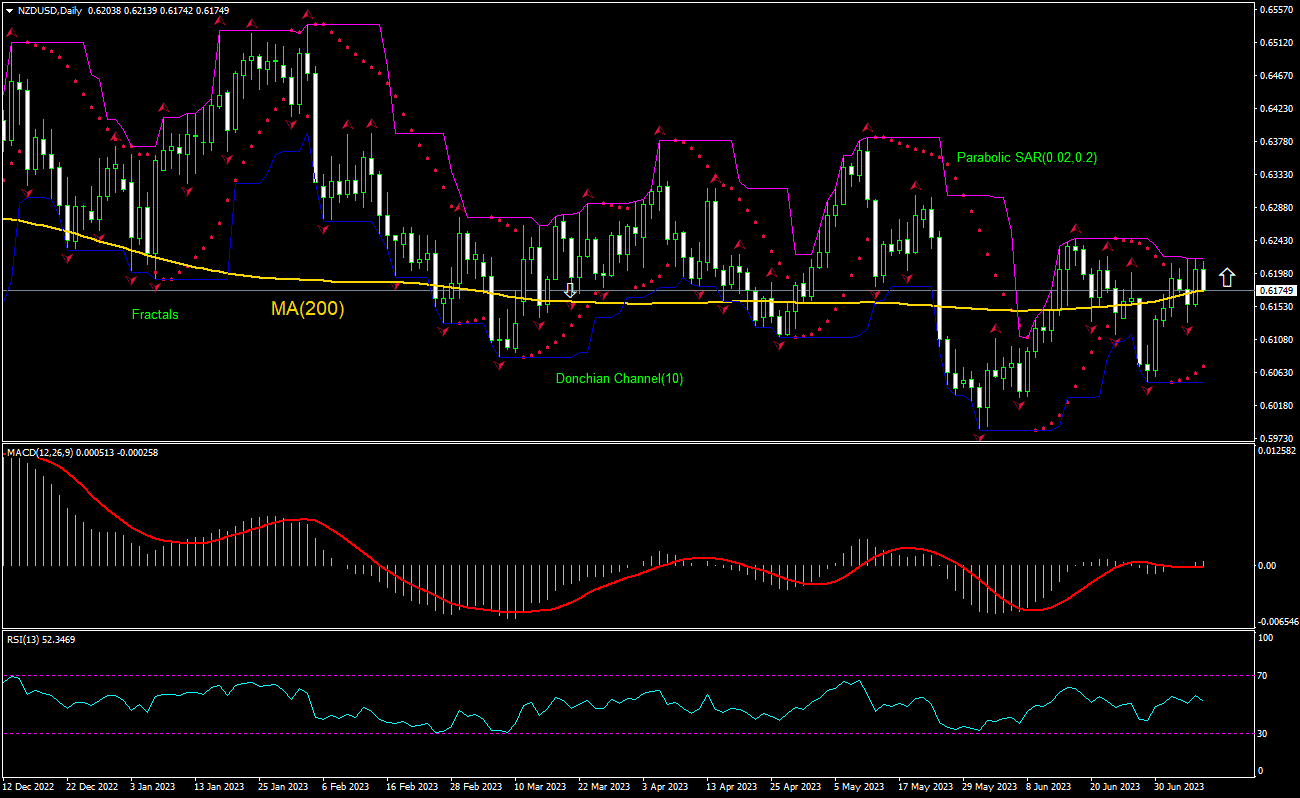Click the white up arrow beside the latest candle

pos(1227,277)
